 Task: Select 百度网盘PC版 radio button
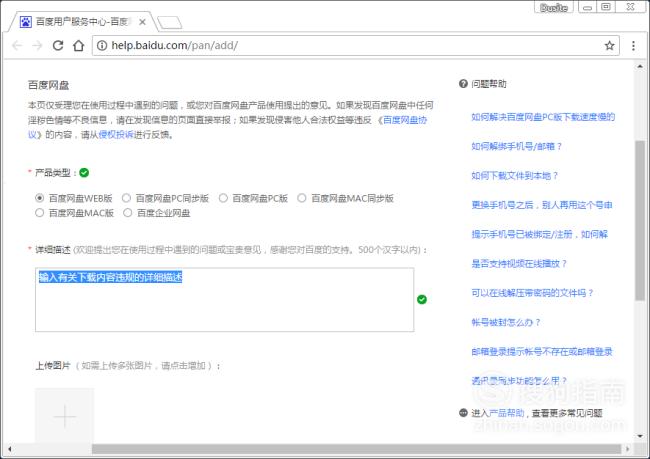(223, 198)
